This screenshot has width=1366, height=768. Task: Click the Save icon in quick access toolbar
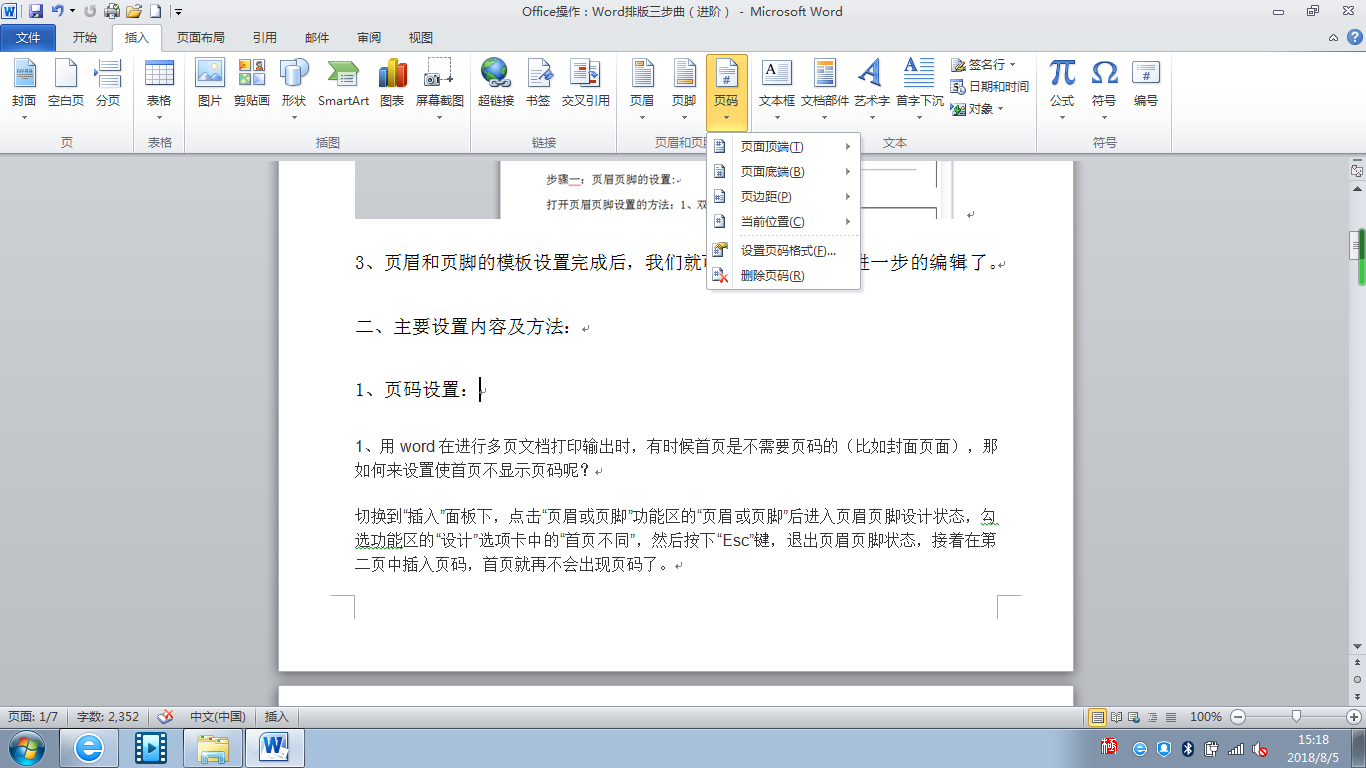pyautogui.click(x=36, y=12)
